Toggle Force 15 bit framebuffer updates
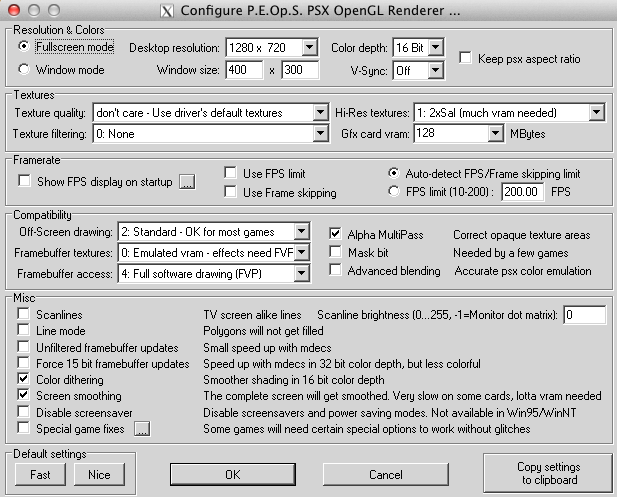Viewport: 617px width, 497px height. tap(23, 363)
